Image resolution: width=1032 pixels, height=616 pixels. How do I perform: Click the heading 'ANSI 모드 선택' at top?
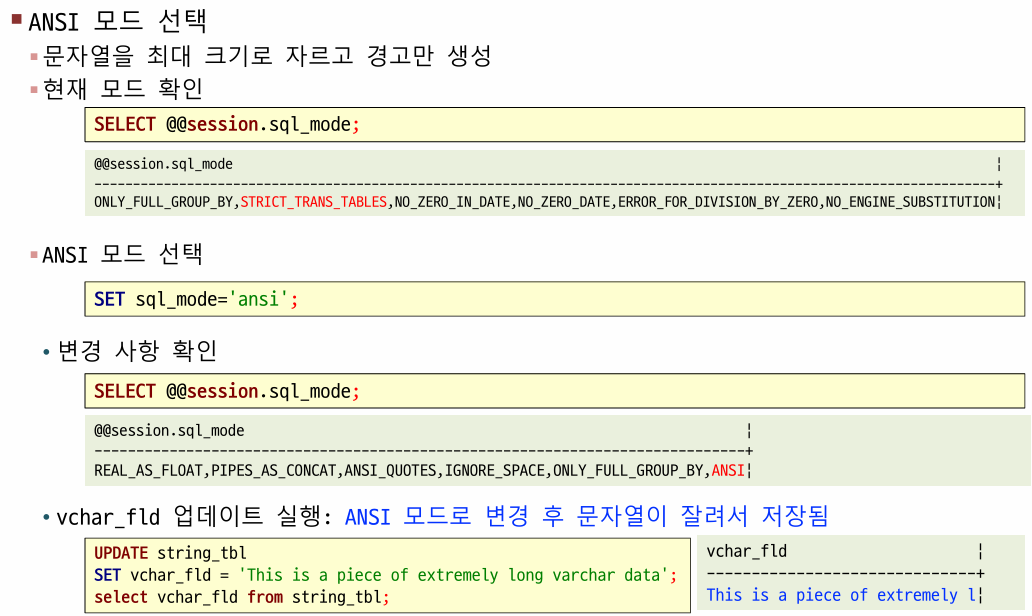(x=117, y=21)
